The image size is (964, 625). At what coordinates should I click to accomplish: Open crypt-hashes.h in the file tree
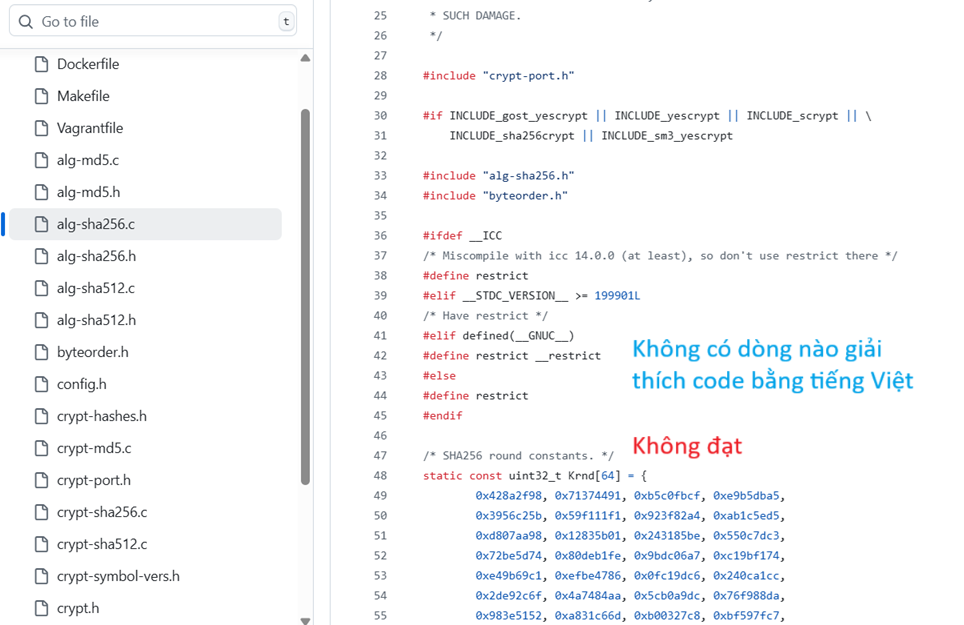tap(102, 415)
